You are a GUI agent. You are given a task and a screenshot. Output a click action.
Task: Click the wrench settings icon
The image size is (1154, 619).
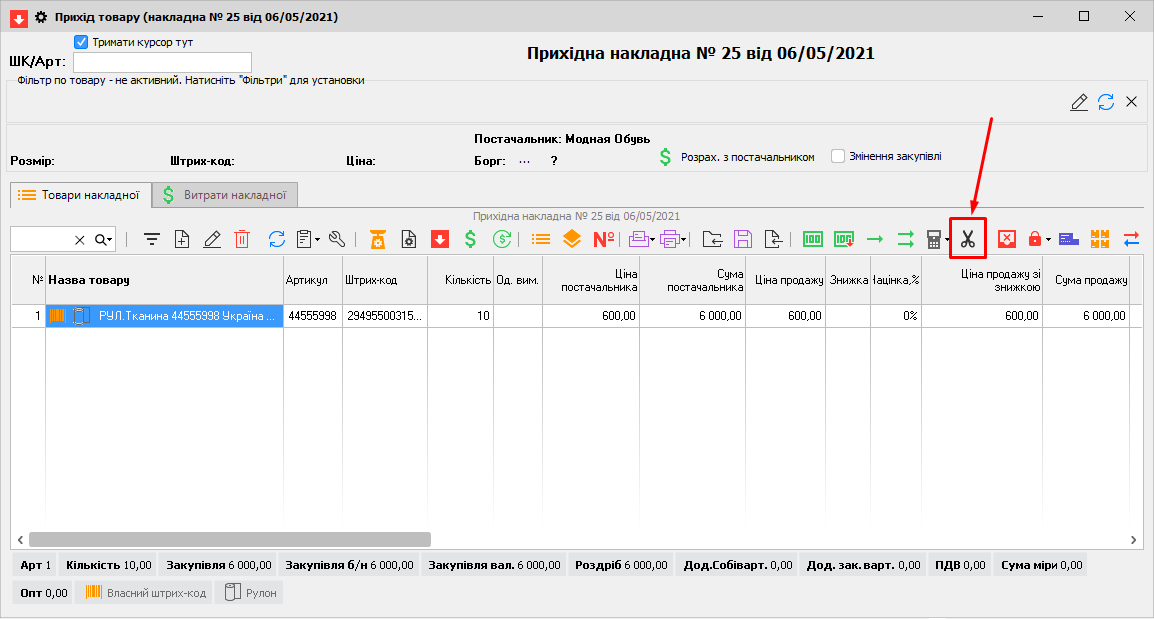coord(336,239)
